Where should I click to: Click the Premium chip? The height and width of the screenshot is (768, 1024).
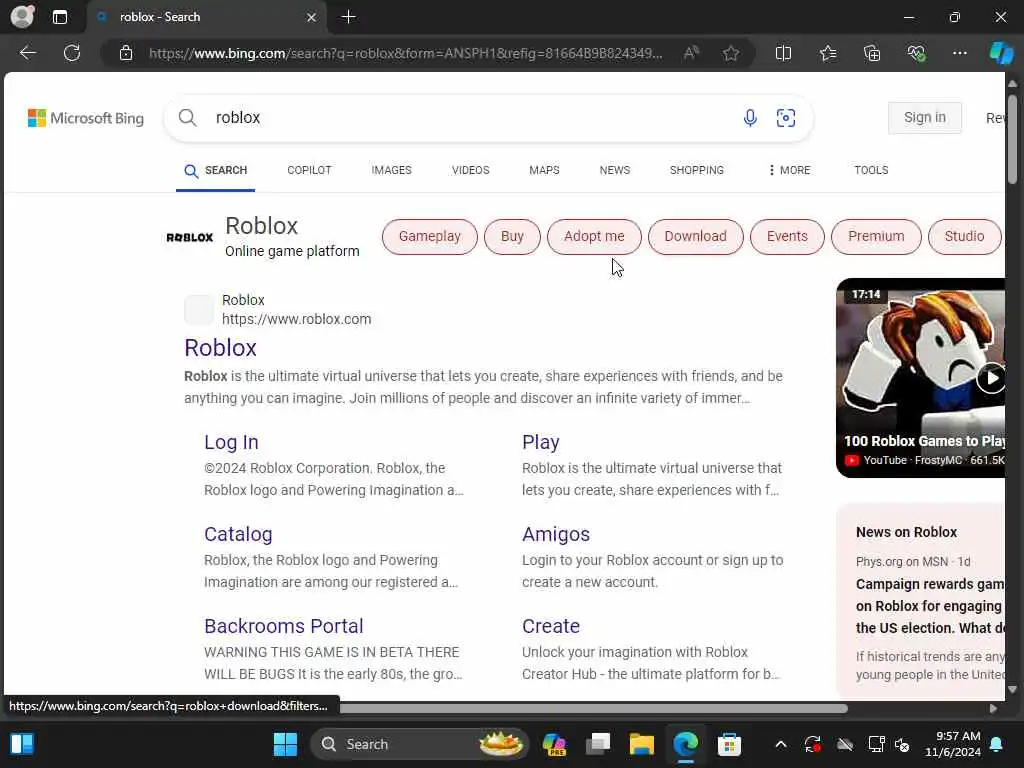click(x=876, y=236)
